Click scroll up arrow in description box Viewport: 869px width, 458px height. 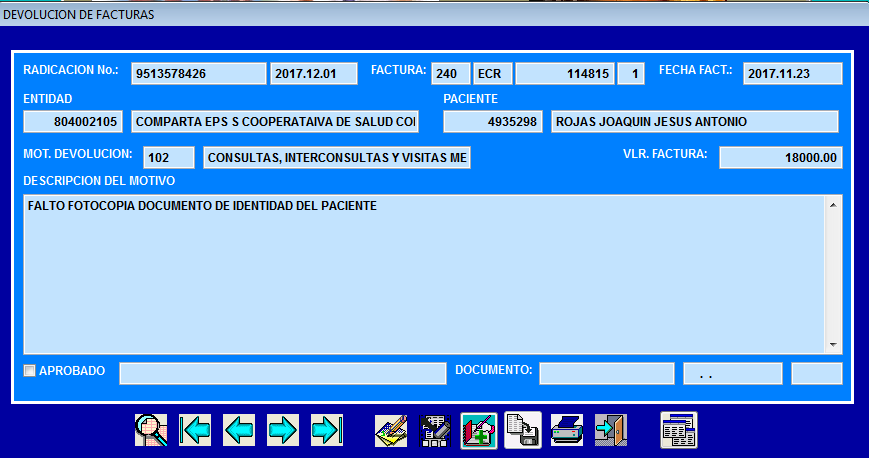833,205
